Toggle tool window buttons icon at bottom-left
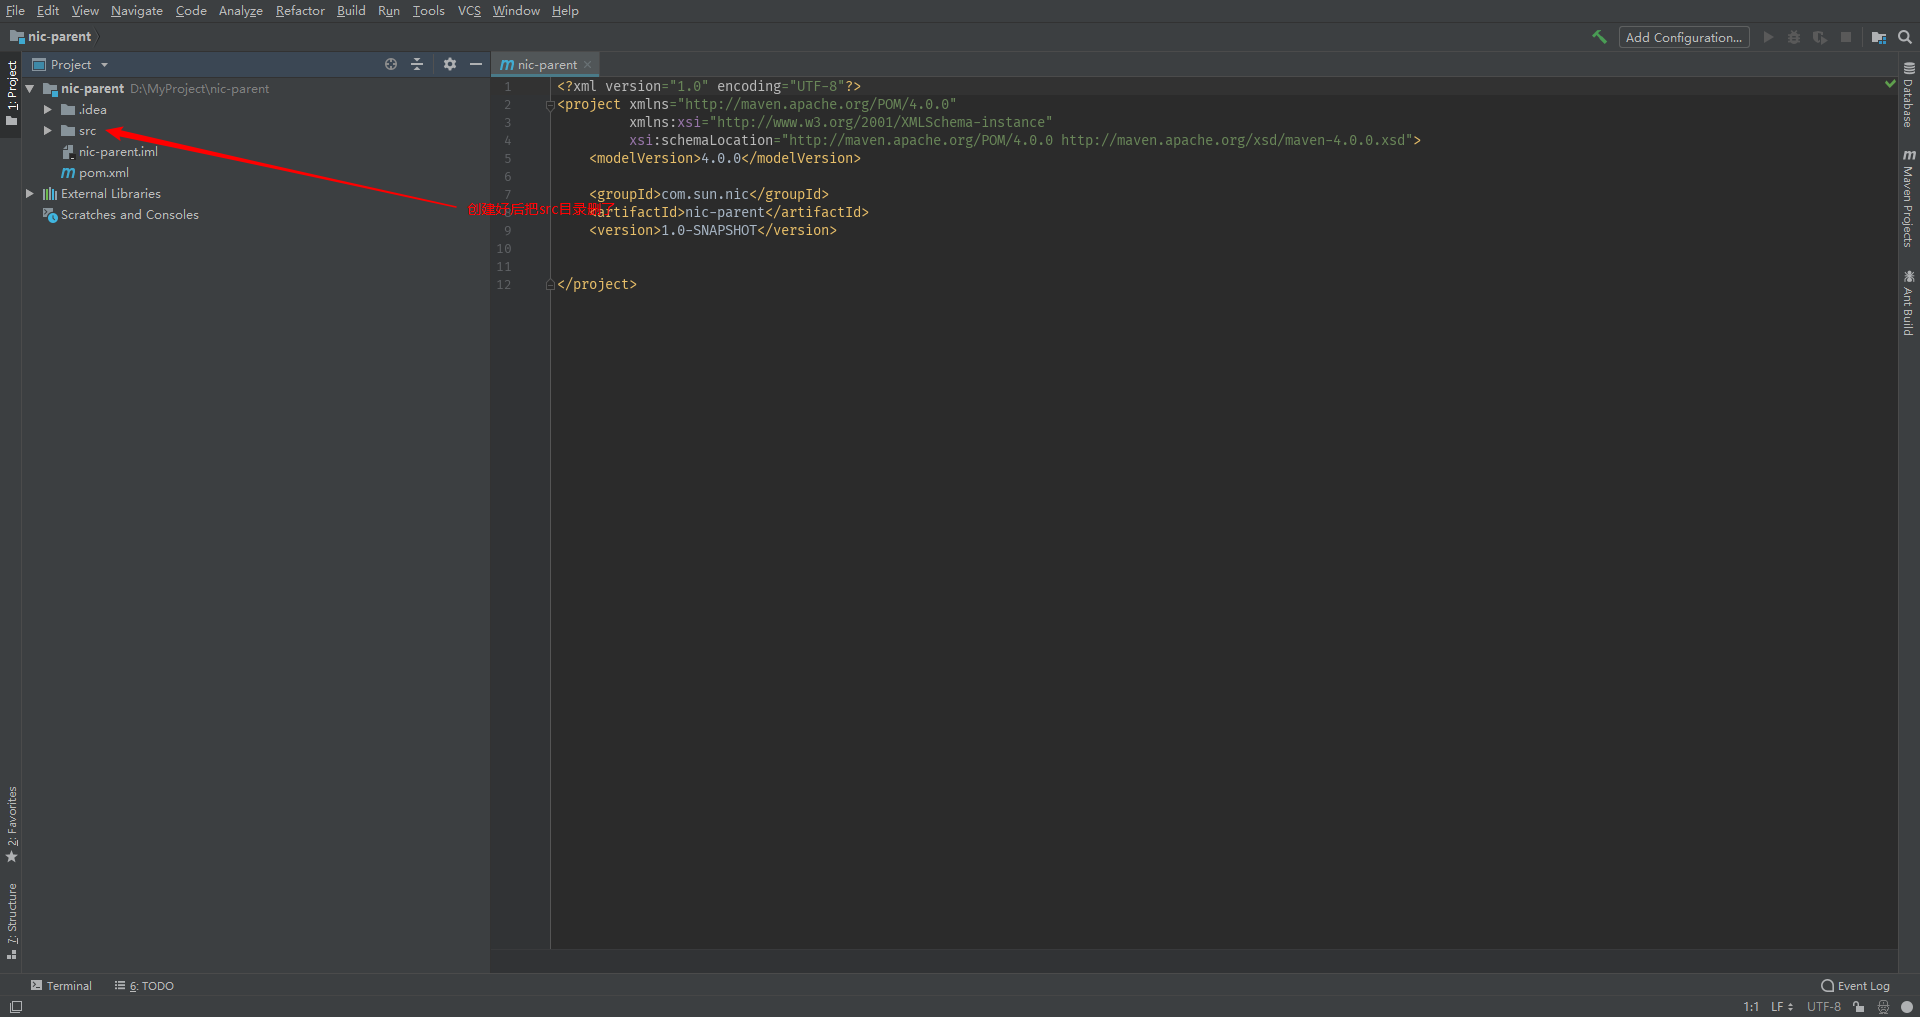Image resolution: width=1920 pixels, height=1017 pixels. tap(15, 1007)
